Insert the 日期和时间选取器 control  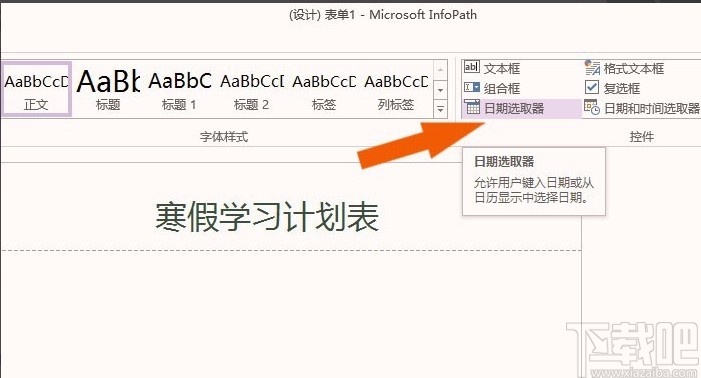642,108
